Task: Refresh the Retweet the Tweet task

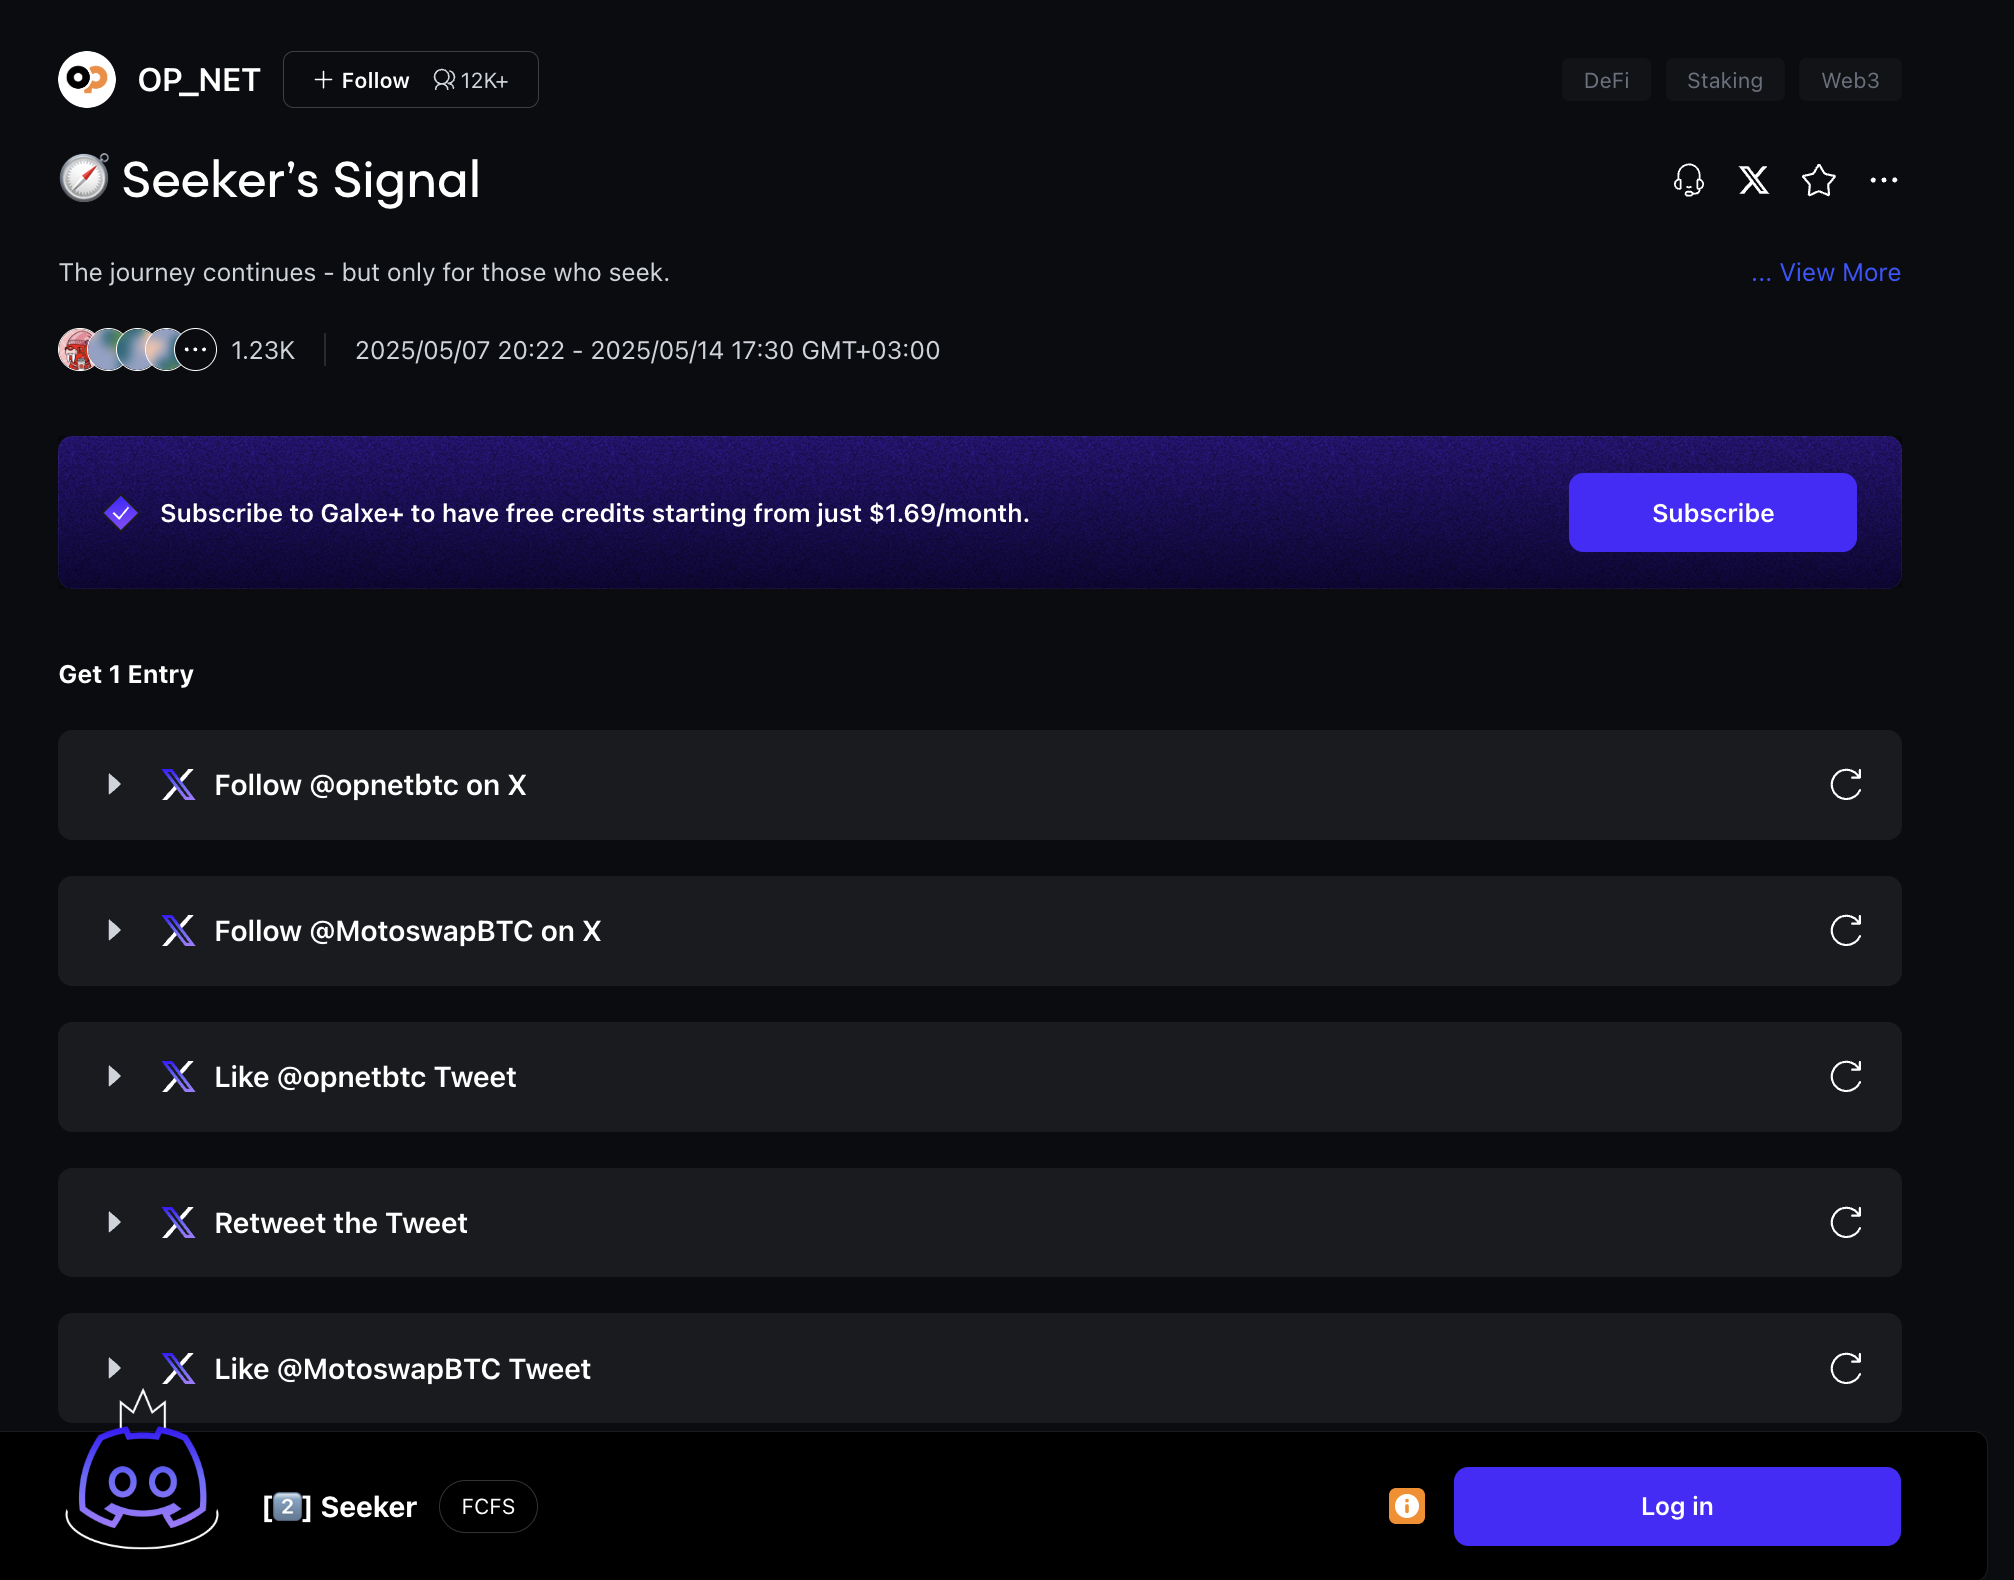Action: (1845, 1222)
